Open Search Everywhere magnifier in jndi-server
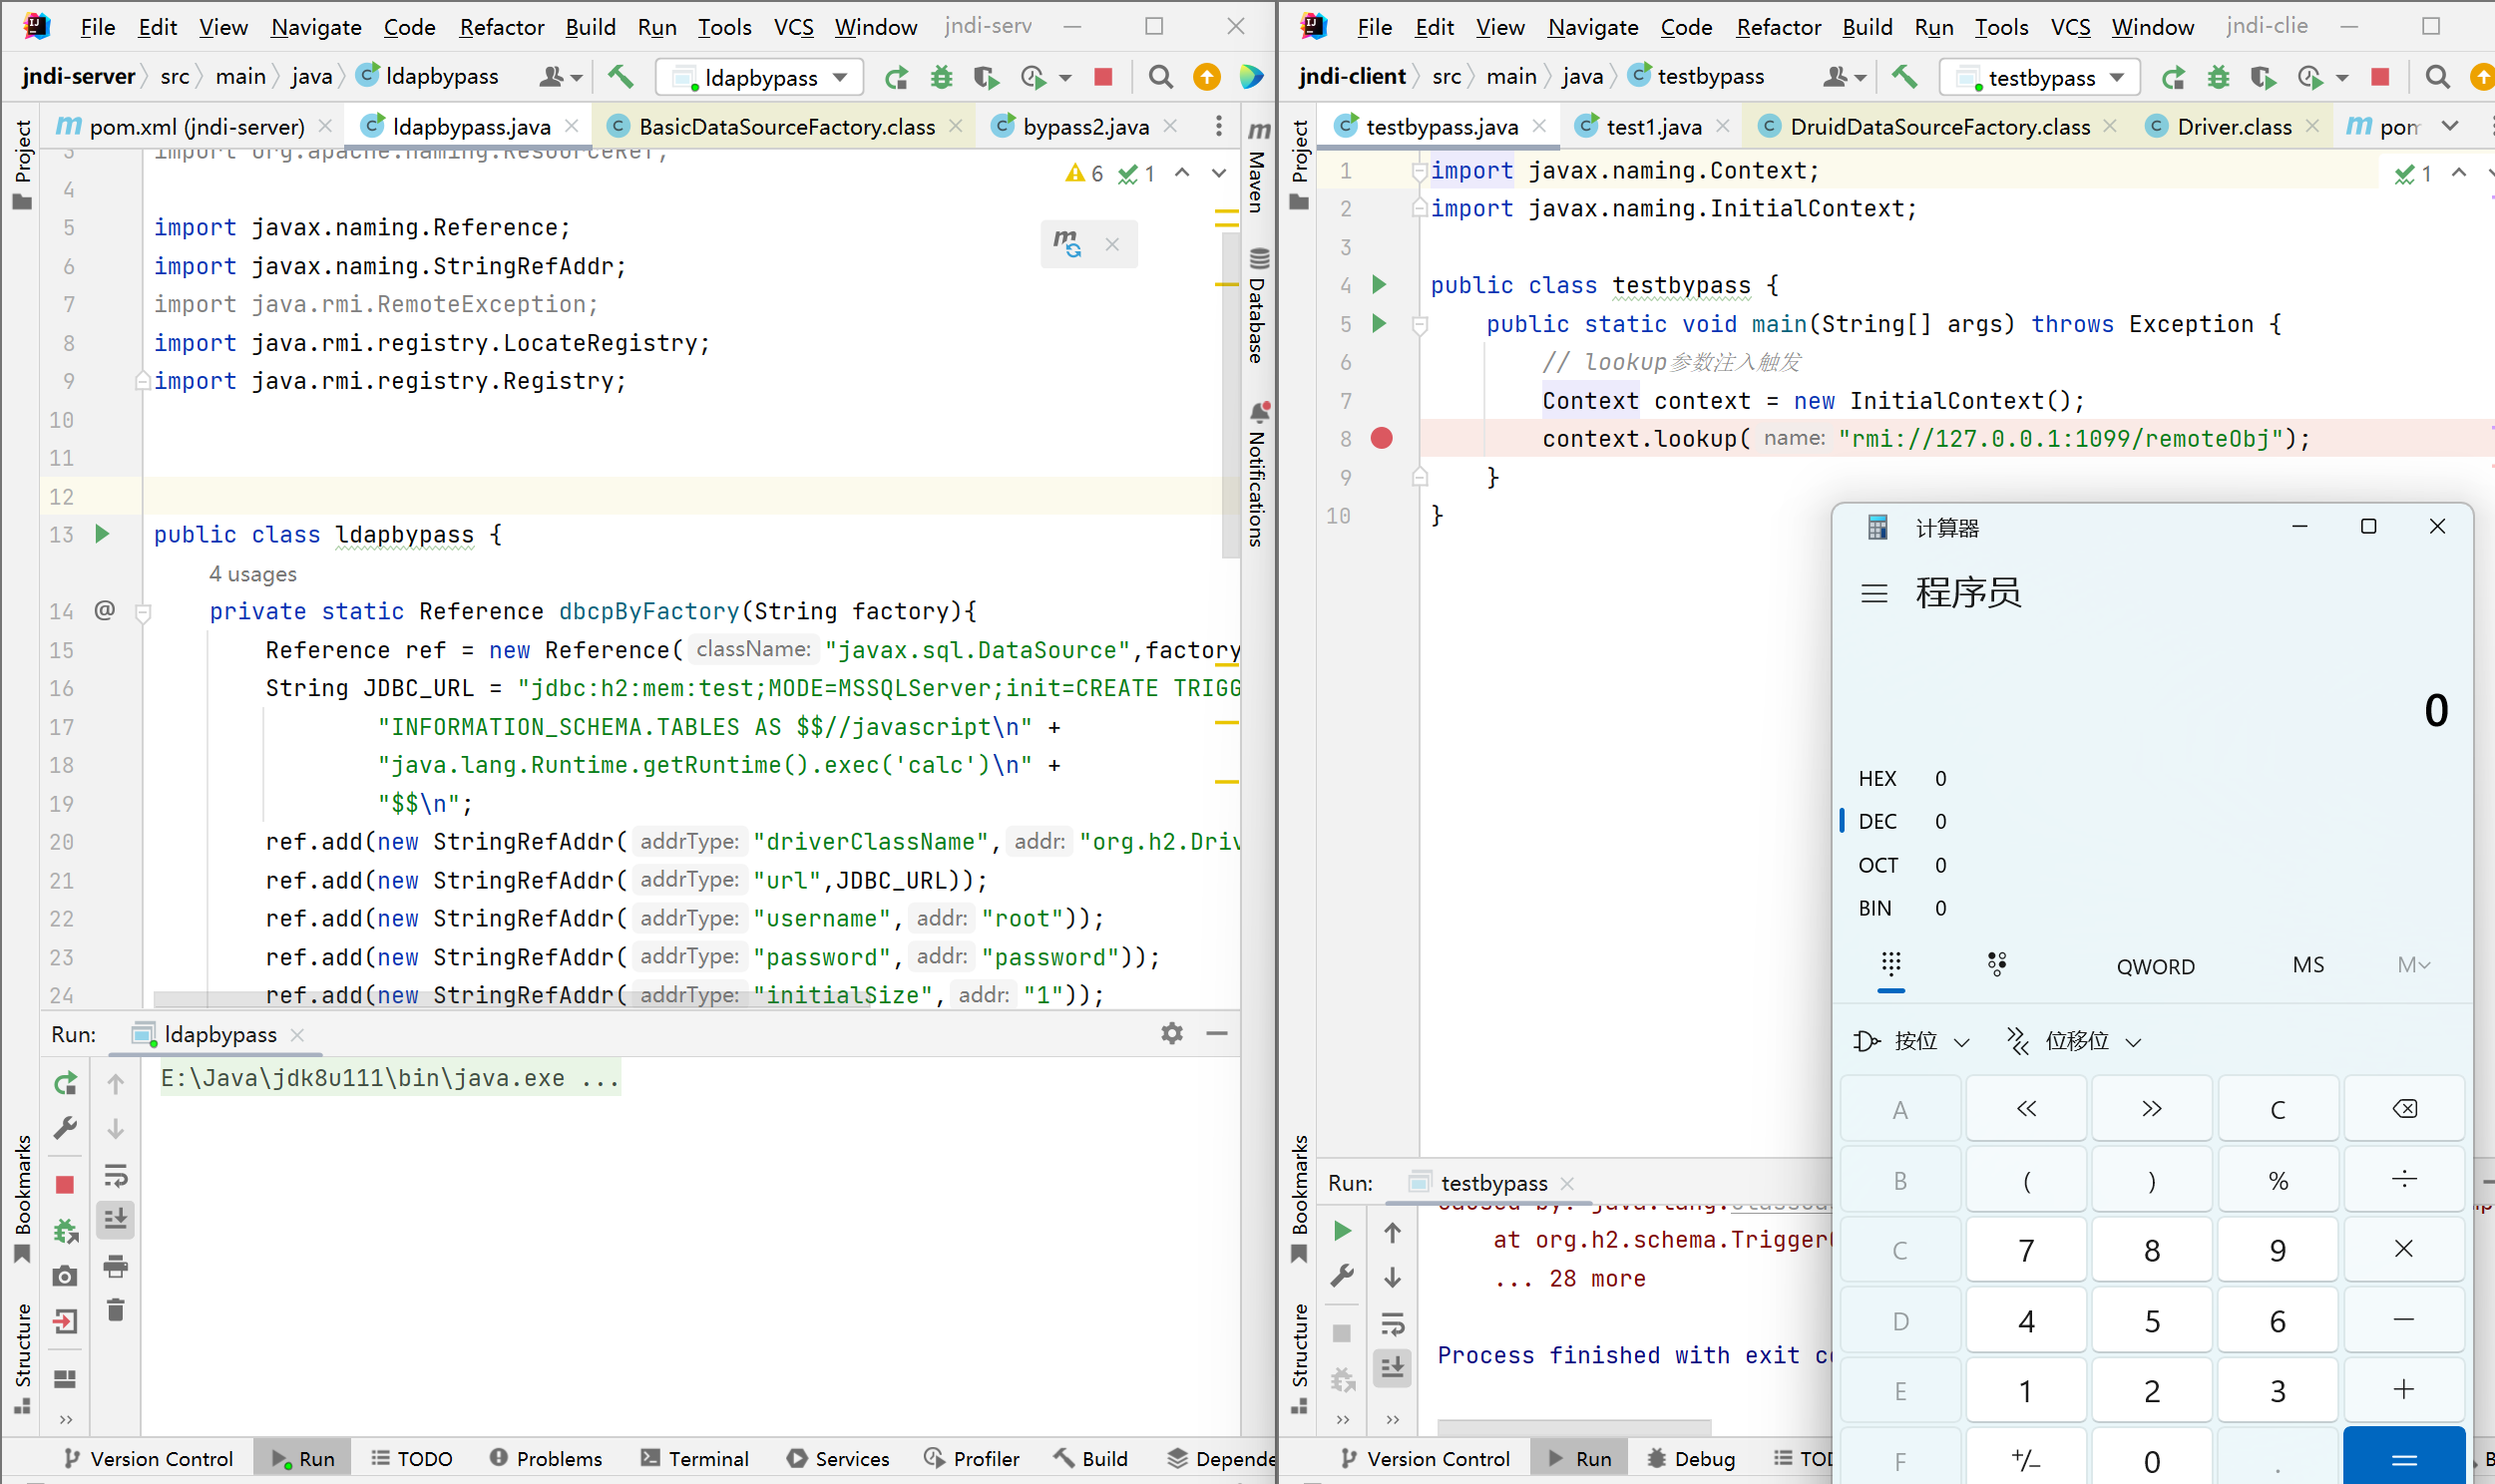 coord(1160,77)
